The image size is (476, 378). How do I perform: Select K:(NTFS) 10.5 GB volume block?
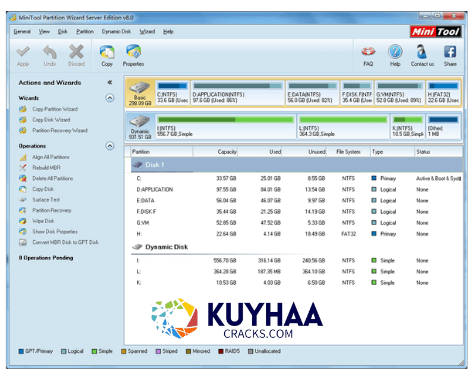[408, 127]
